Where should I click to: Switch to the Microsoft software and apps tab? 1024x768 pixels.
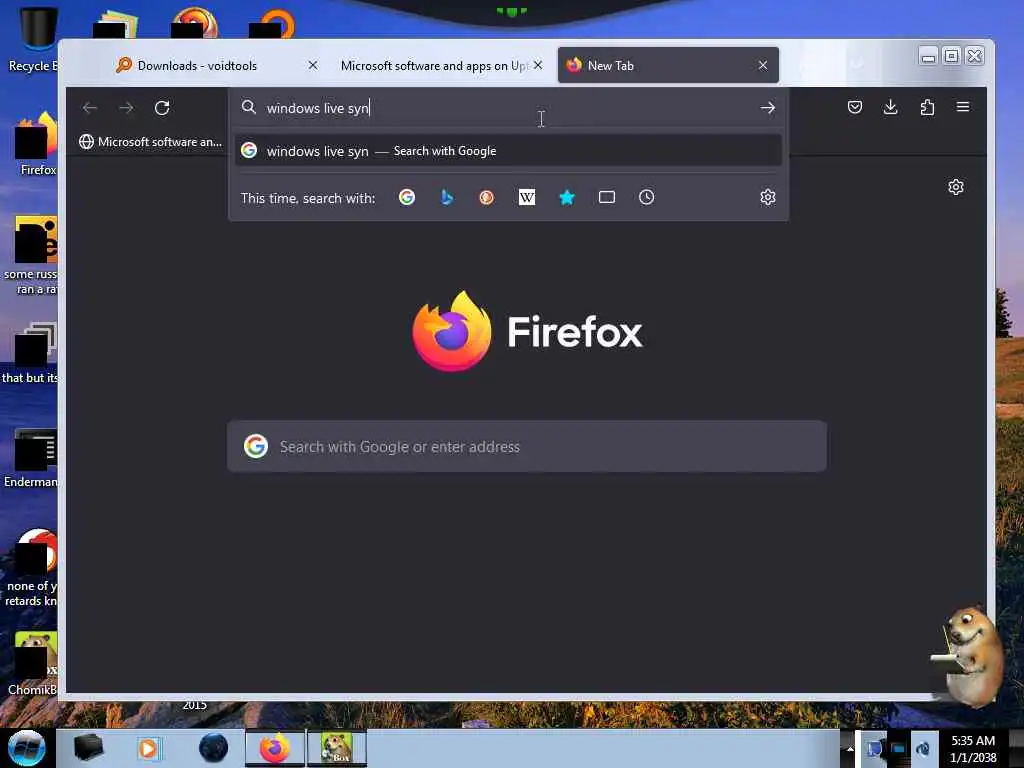coord(441,65)
